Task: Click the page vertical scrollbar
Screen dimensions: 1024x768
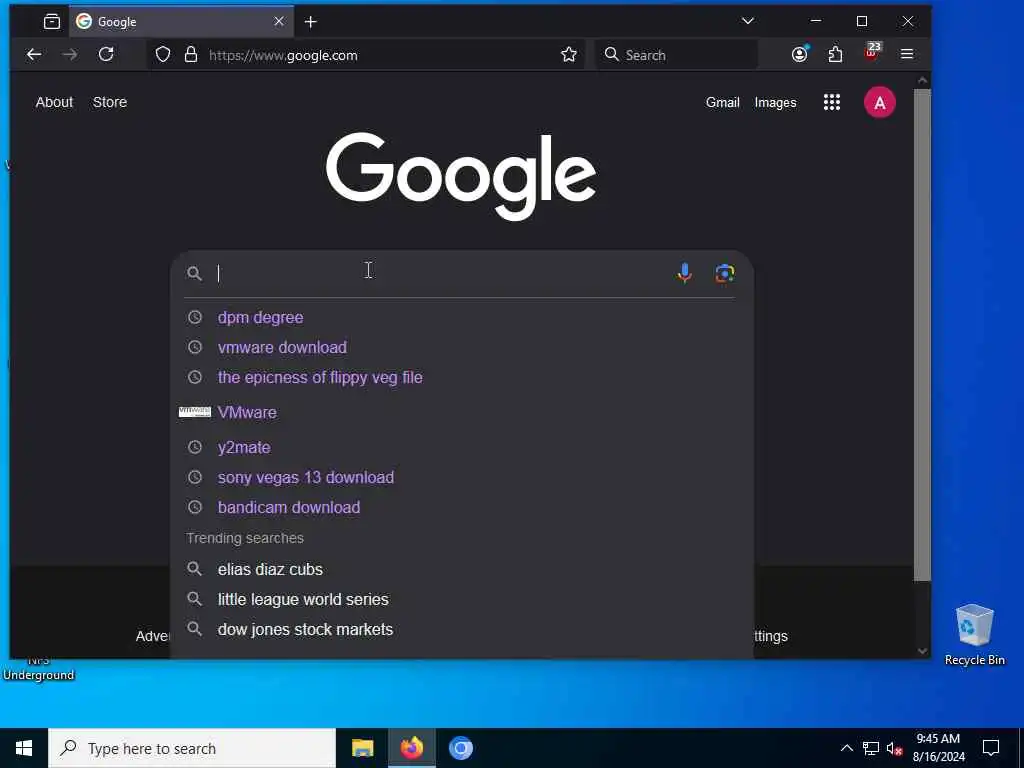Action: pyautogui.click(x=922, y=334)
